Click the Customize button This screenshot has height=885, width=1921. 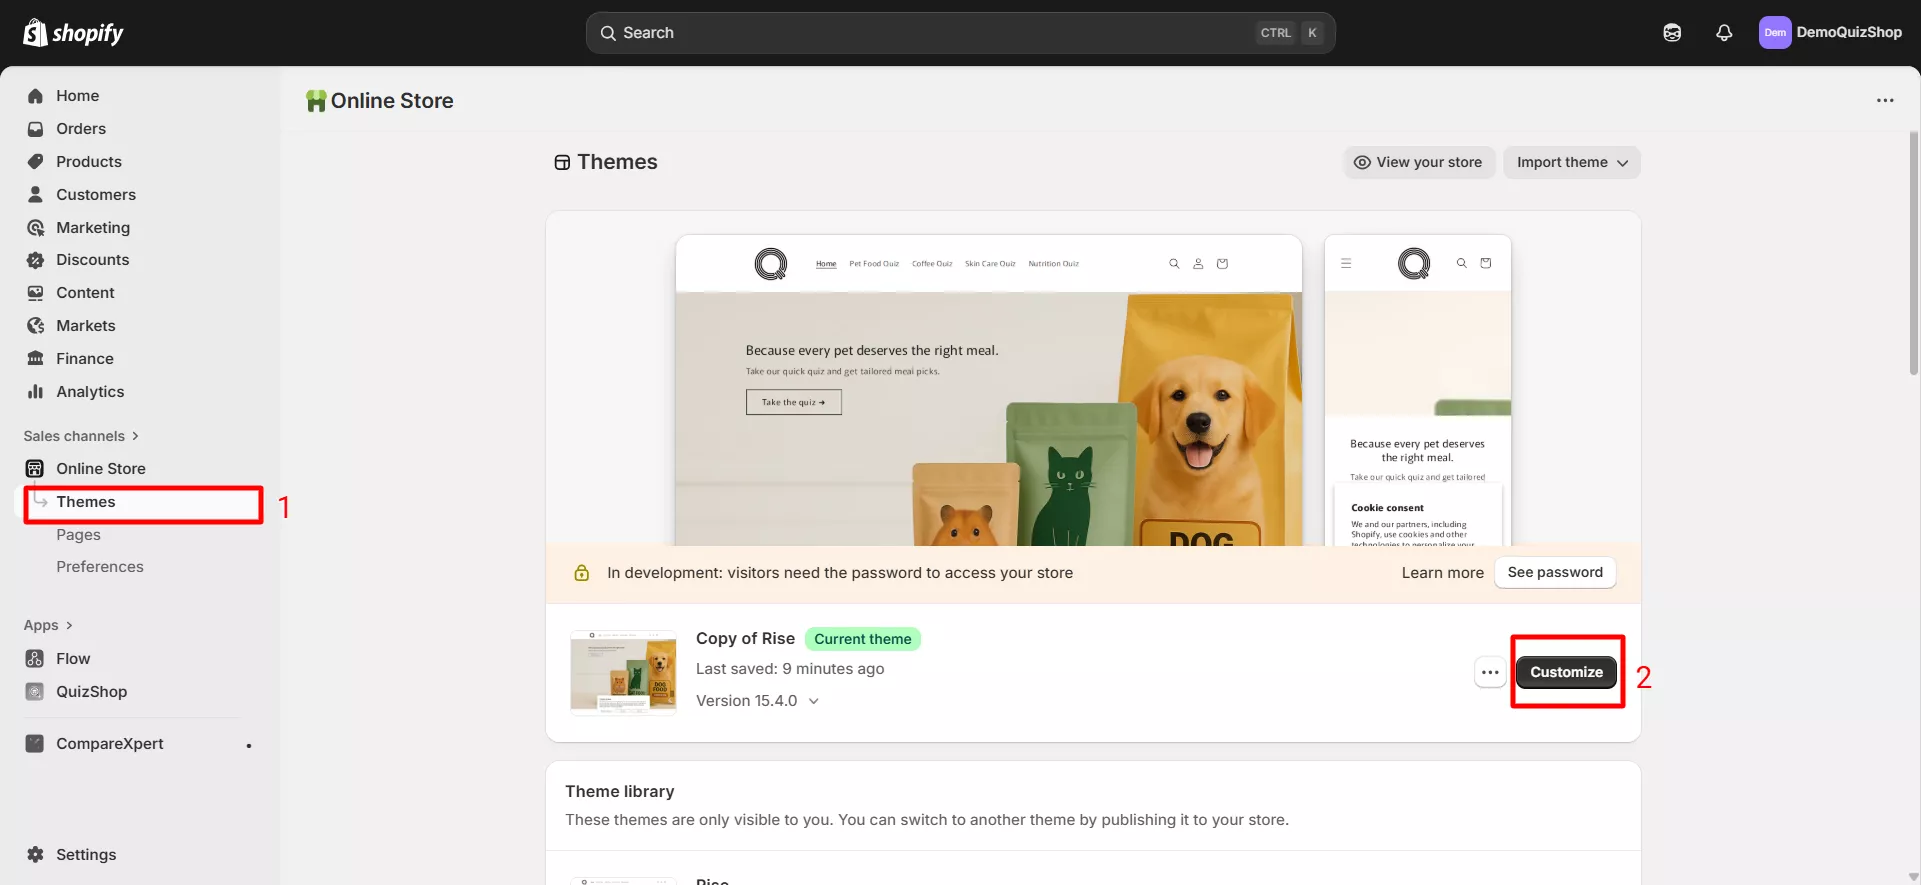[1566, 672]
